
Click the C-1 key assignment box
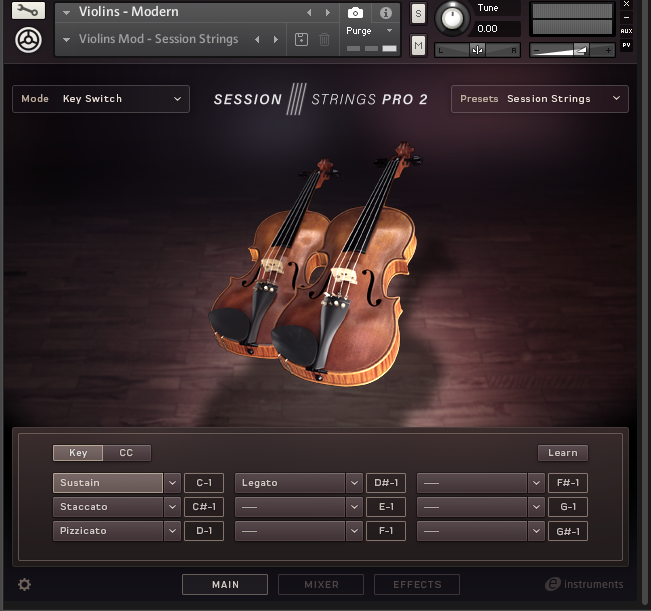pyautogui.click(x=204, y=483)
